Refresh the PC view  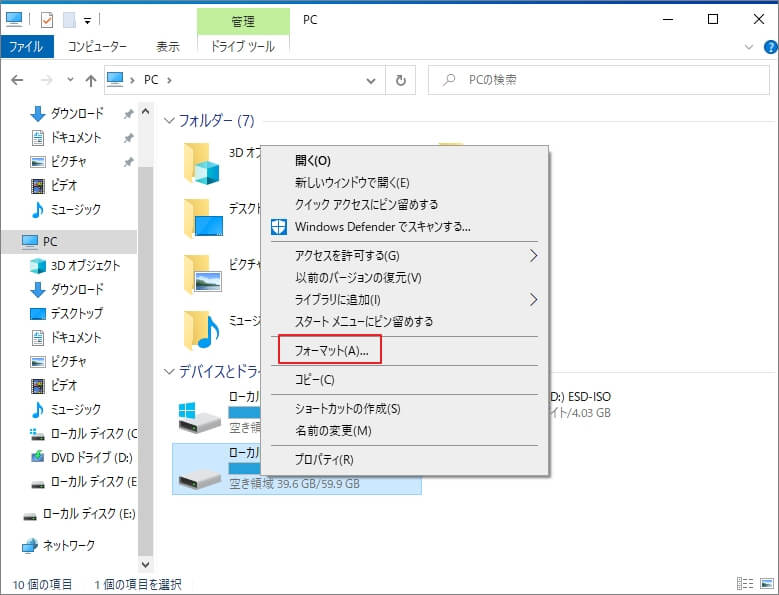click(400, 80)
